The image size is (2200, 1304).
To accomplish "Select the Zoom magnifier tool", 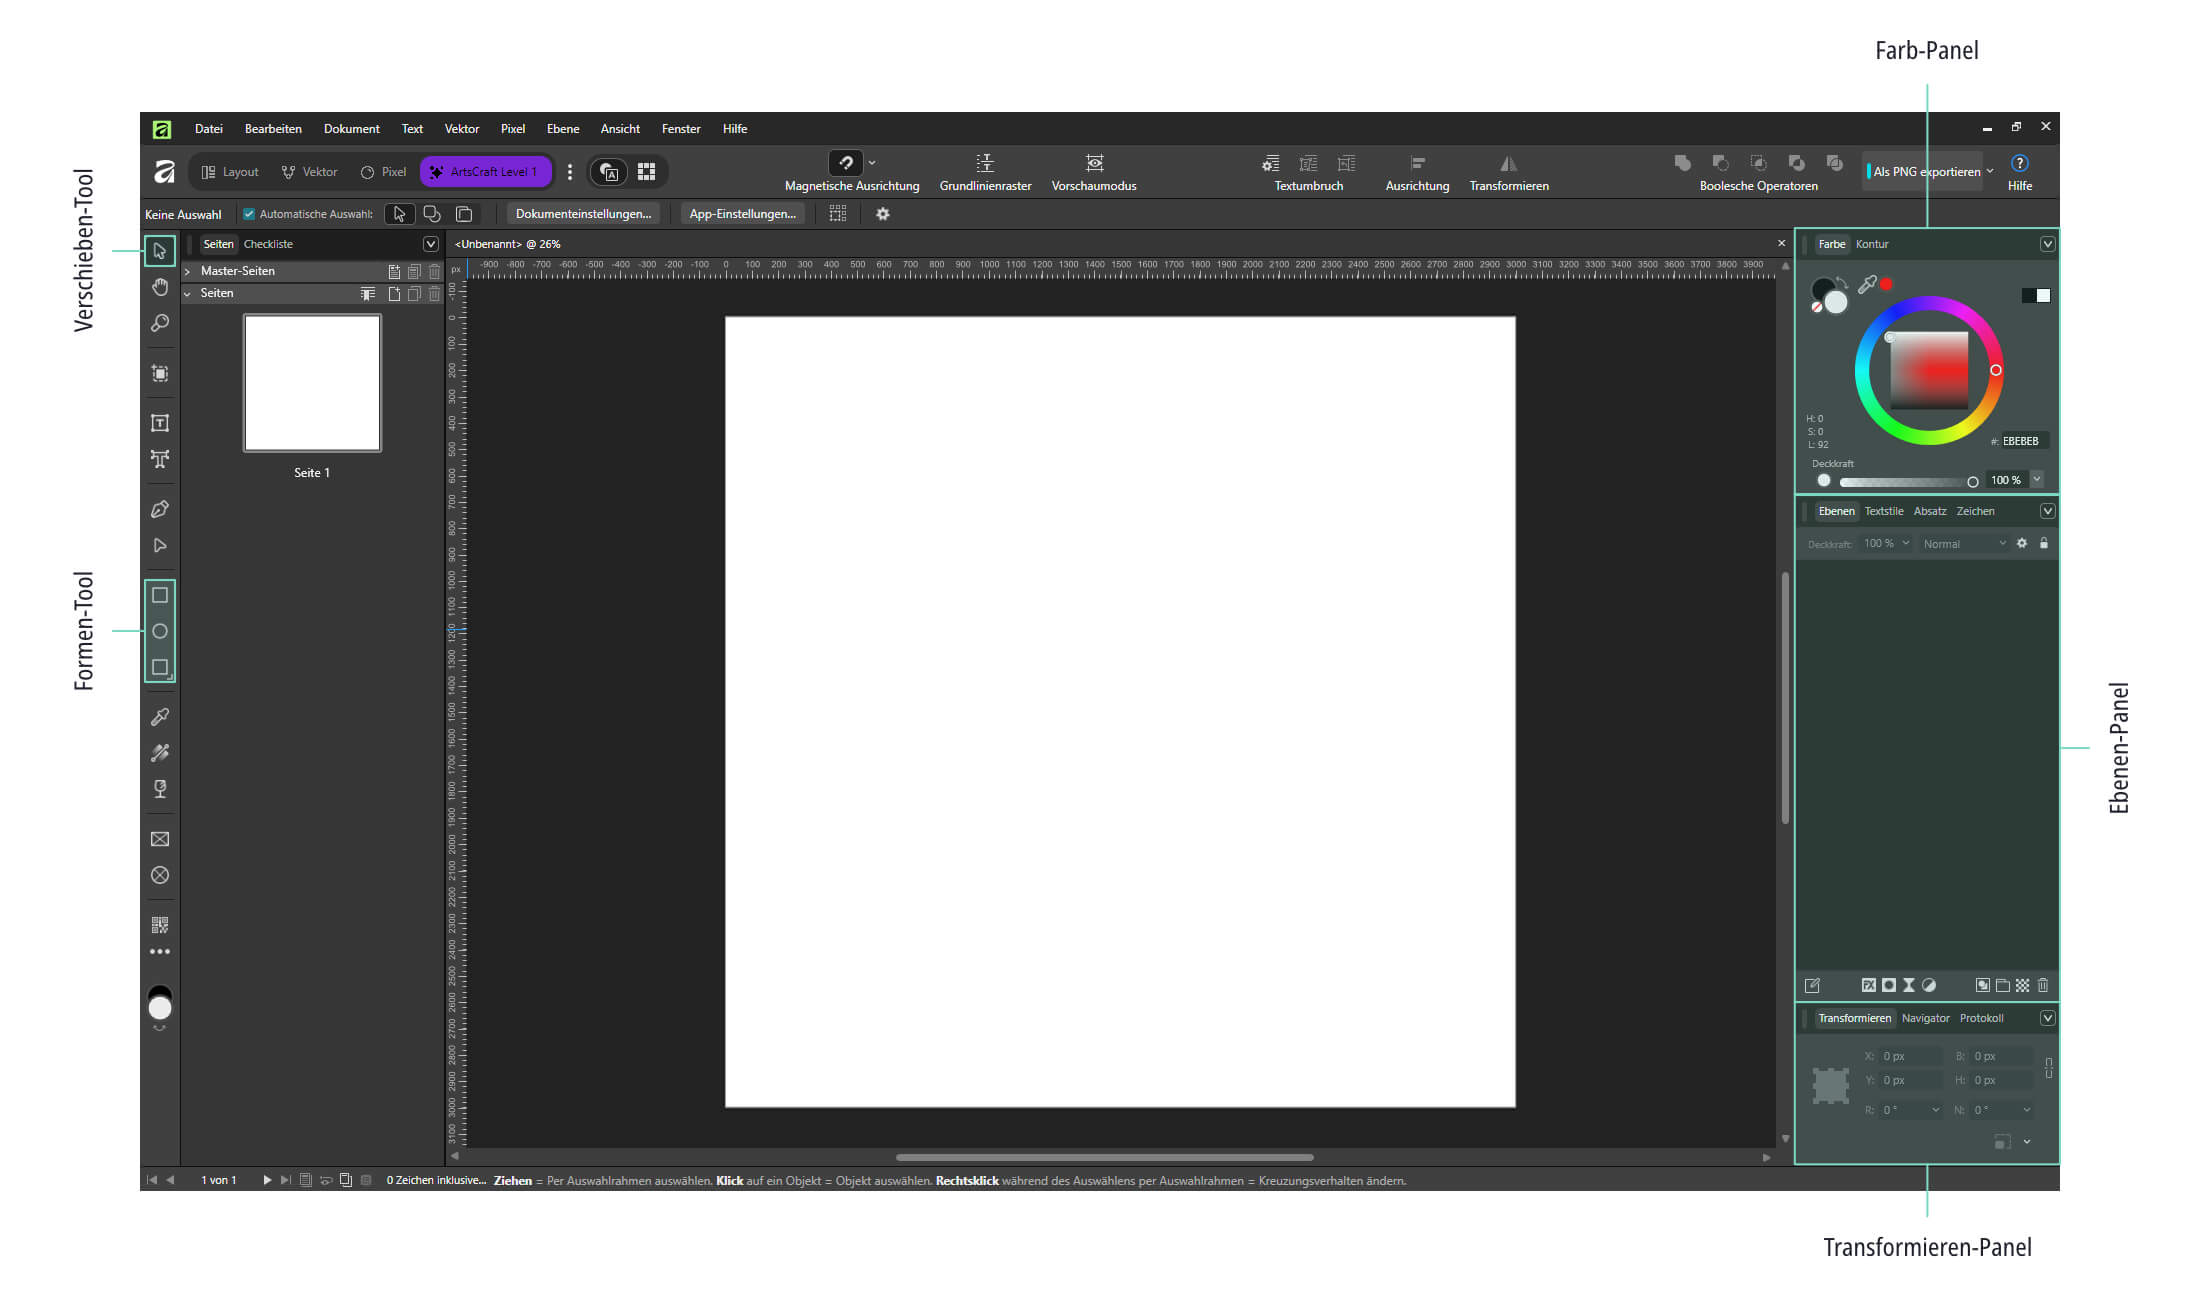I will click(160, 323).
